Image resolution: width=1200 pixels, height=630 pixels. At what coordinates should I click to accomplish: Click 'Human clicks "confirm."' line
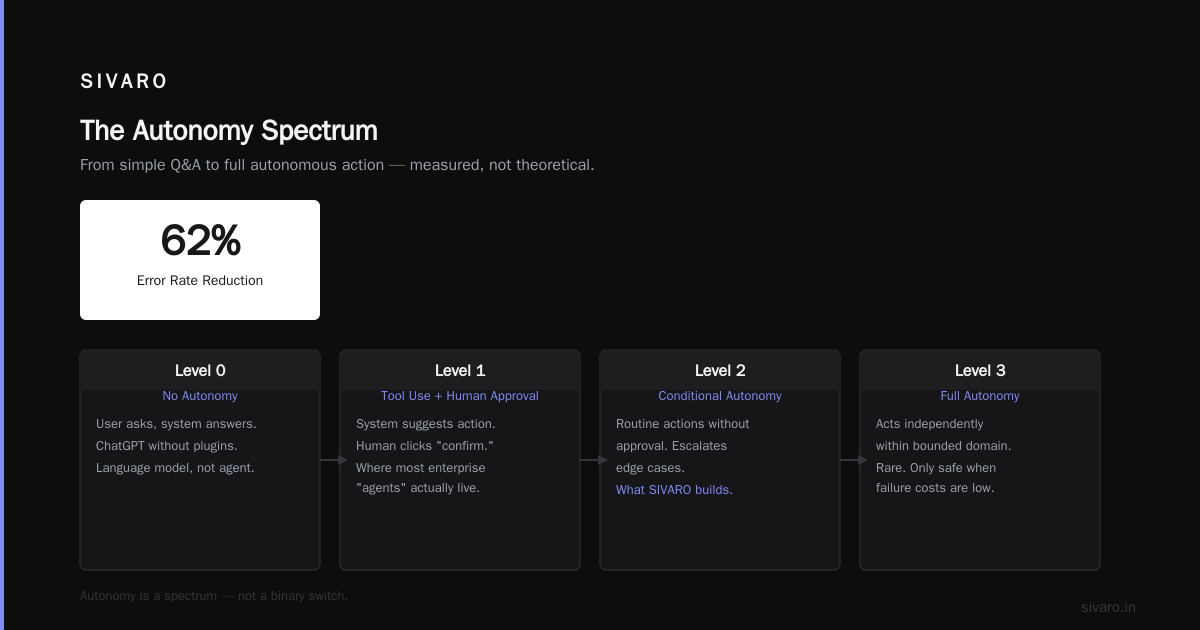[x=425, y=446]
